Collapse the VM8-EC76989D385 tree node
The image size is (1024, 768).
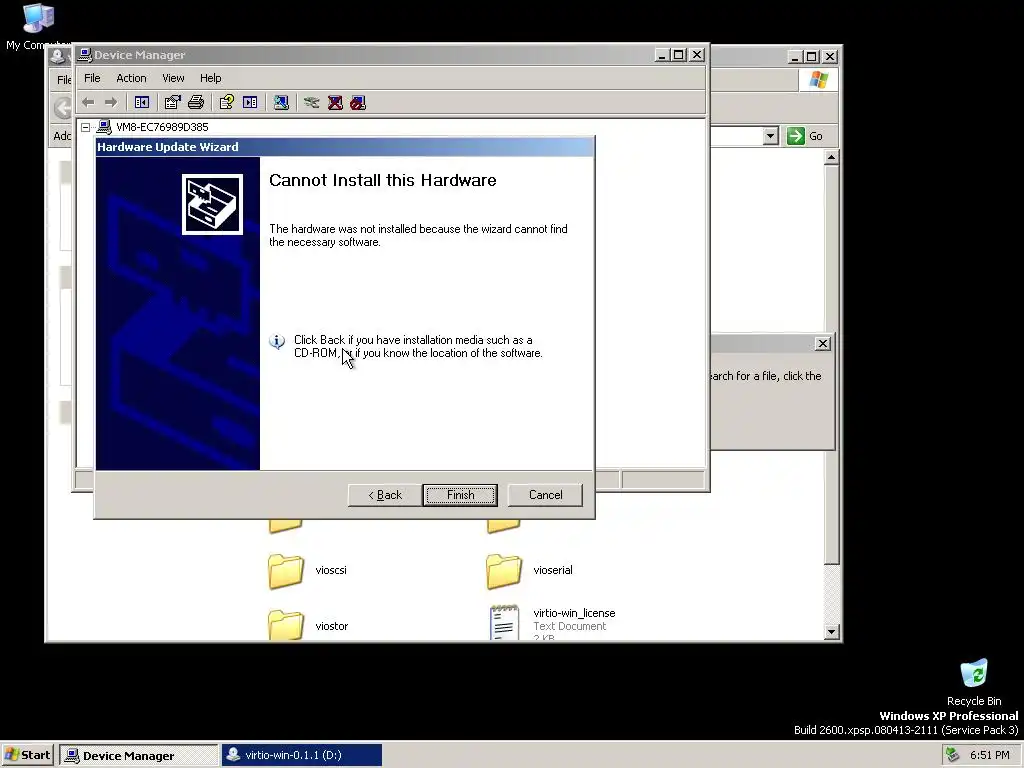(86, 127)
